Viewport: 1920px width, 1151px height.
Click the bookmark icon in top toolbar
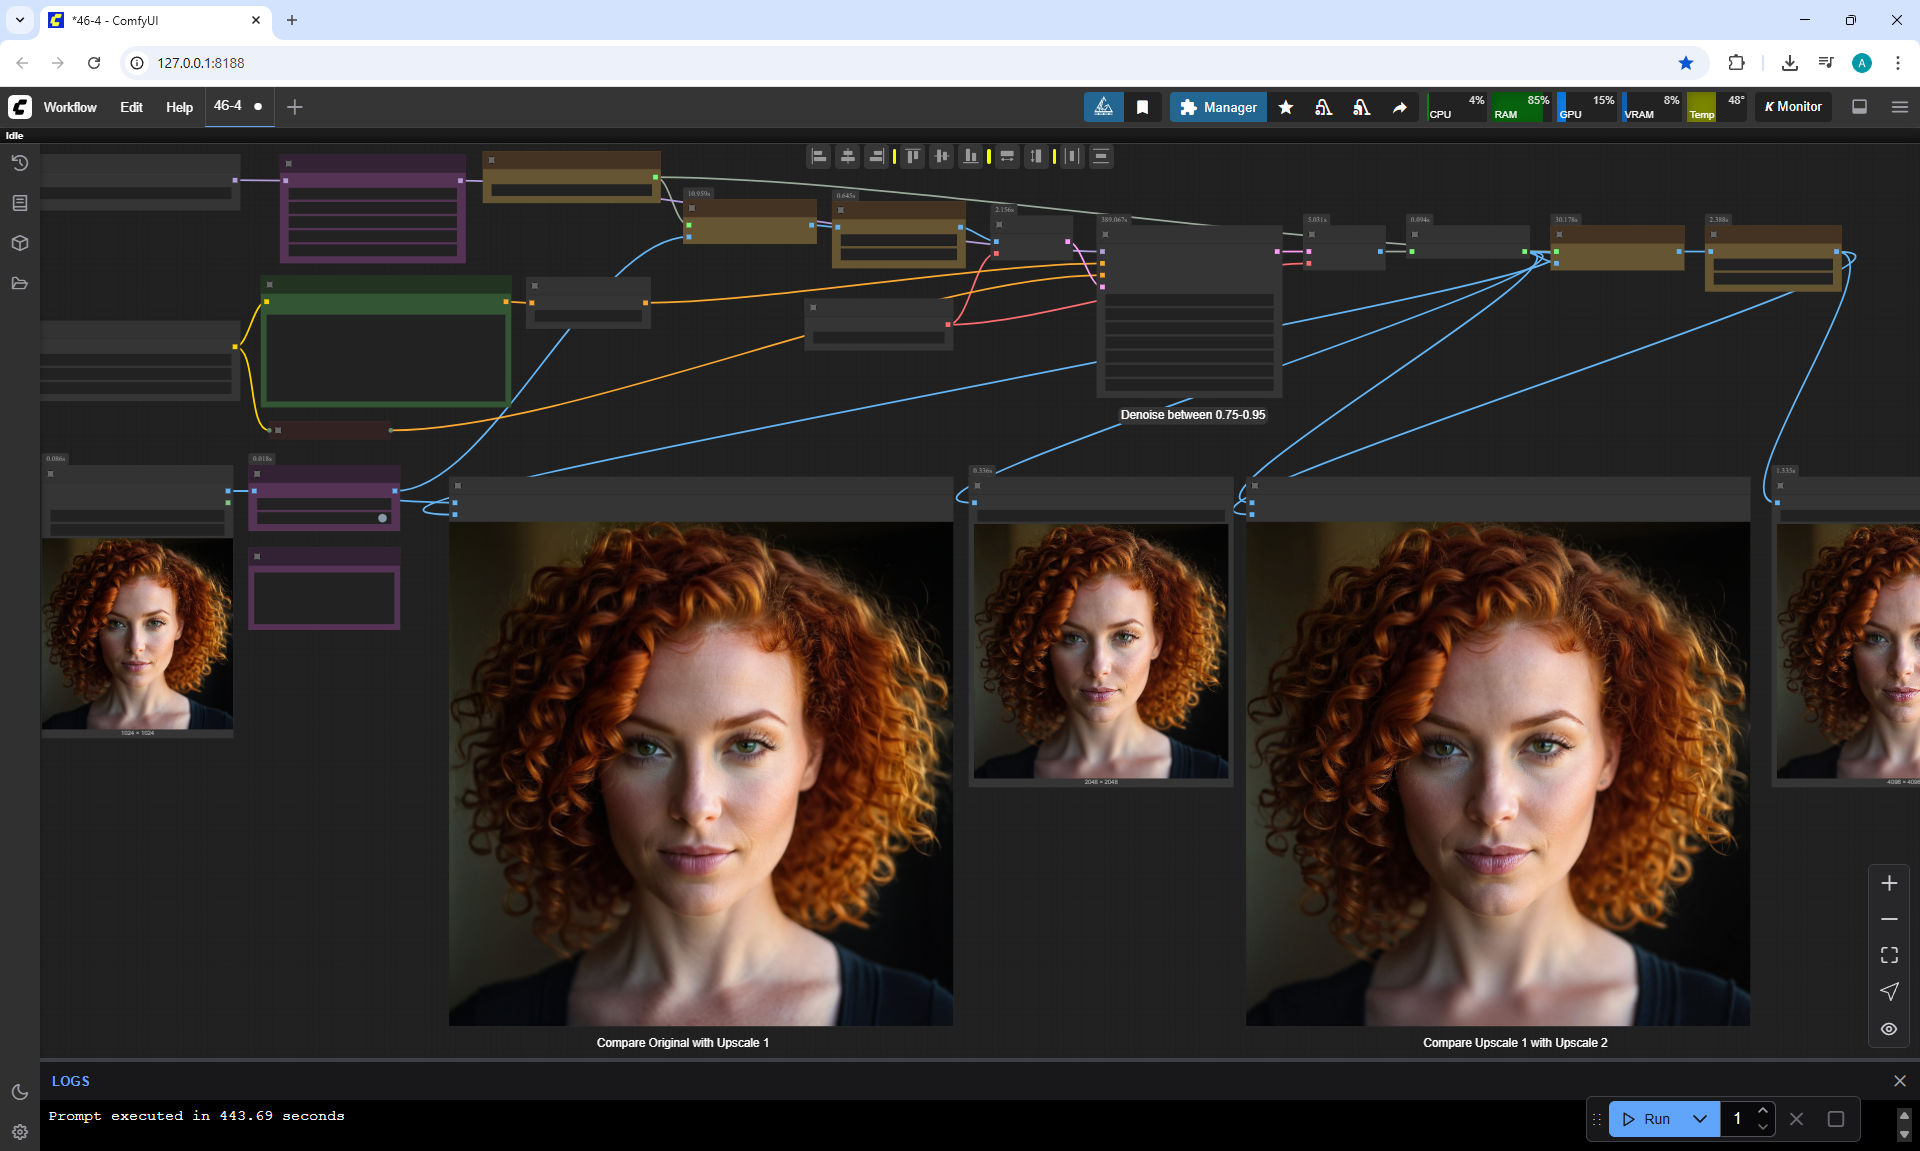tap(1142, 107)
